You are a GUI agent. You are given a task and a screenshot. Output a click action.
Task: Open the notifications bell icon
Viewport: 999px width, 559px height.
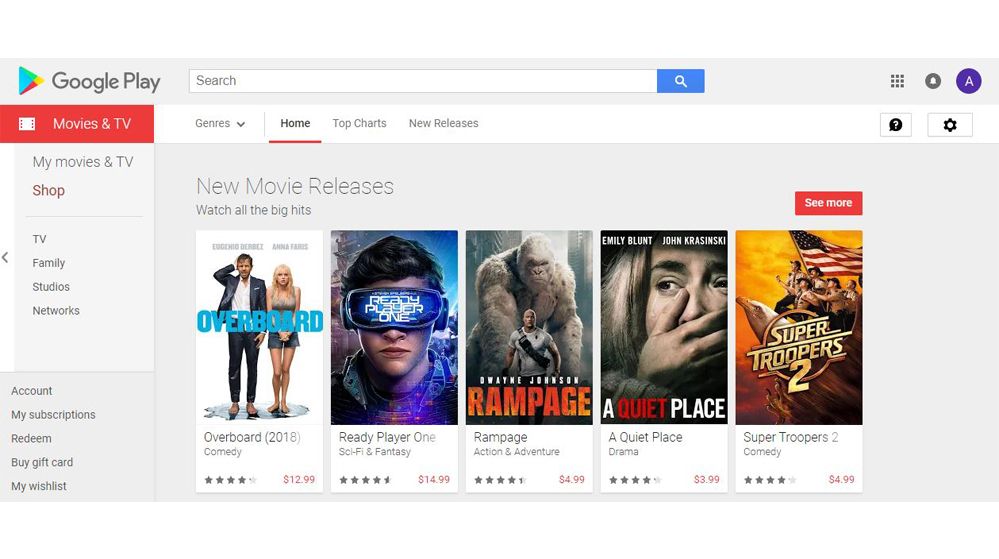[933, 81]
